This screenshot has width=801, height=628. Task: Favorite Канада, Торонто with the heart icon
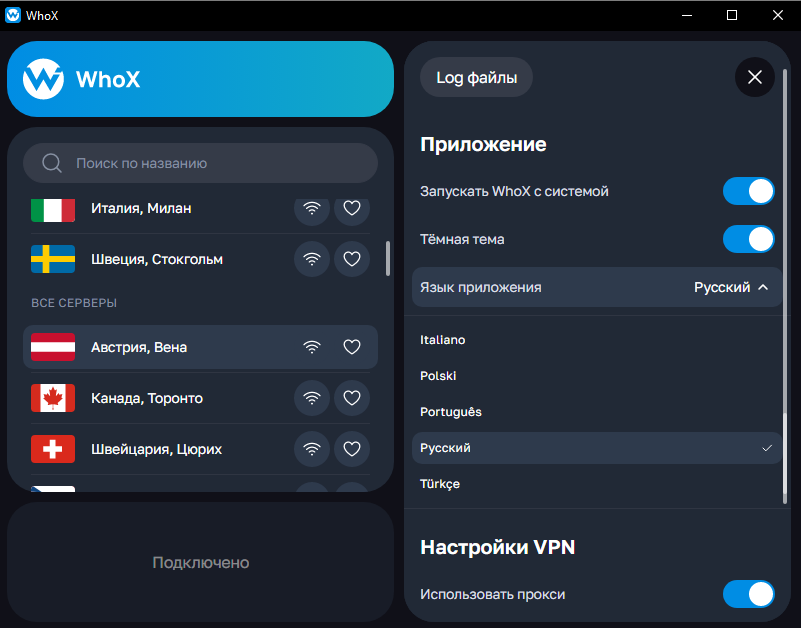(x=352, y=398)
